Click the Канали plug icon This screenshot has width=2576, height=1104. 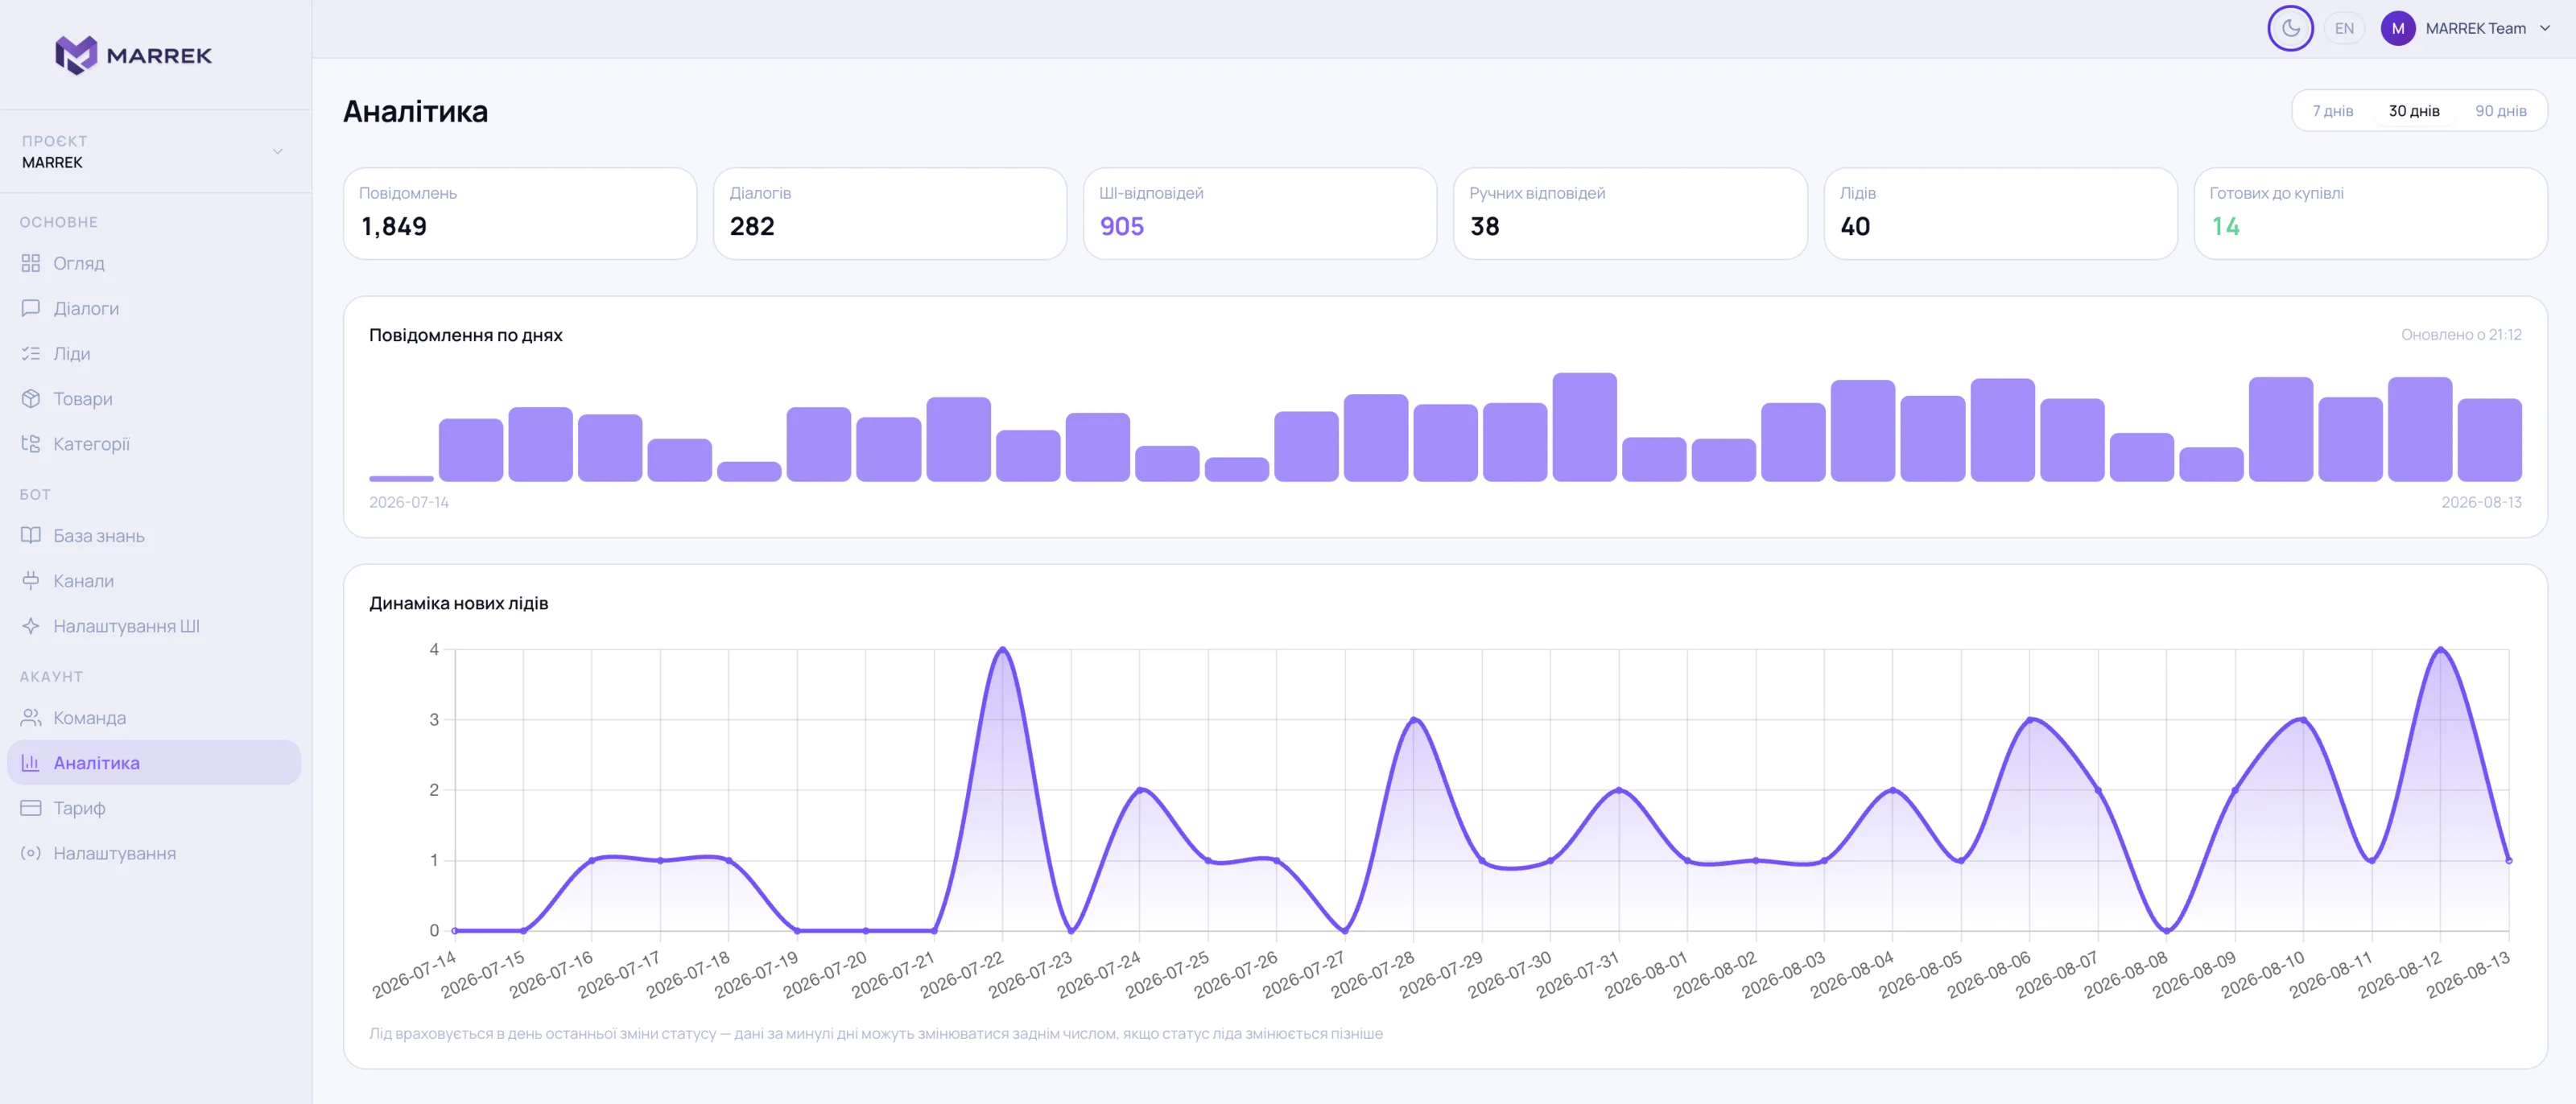coord(31,580)
